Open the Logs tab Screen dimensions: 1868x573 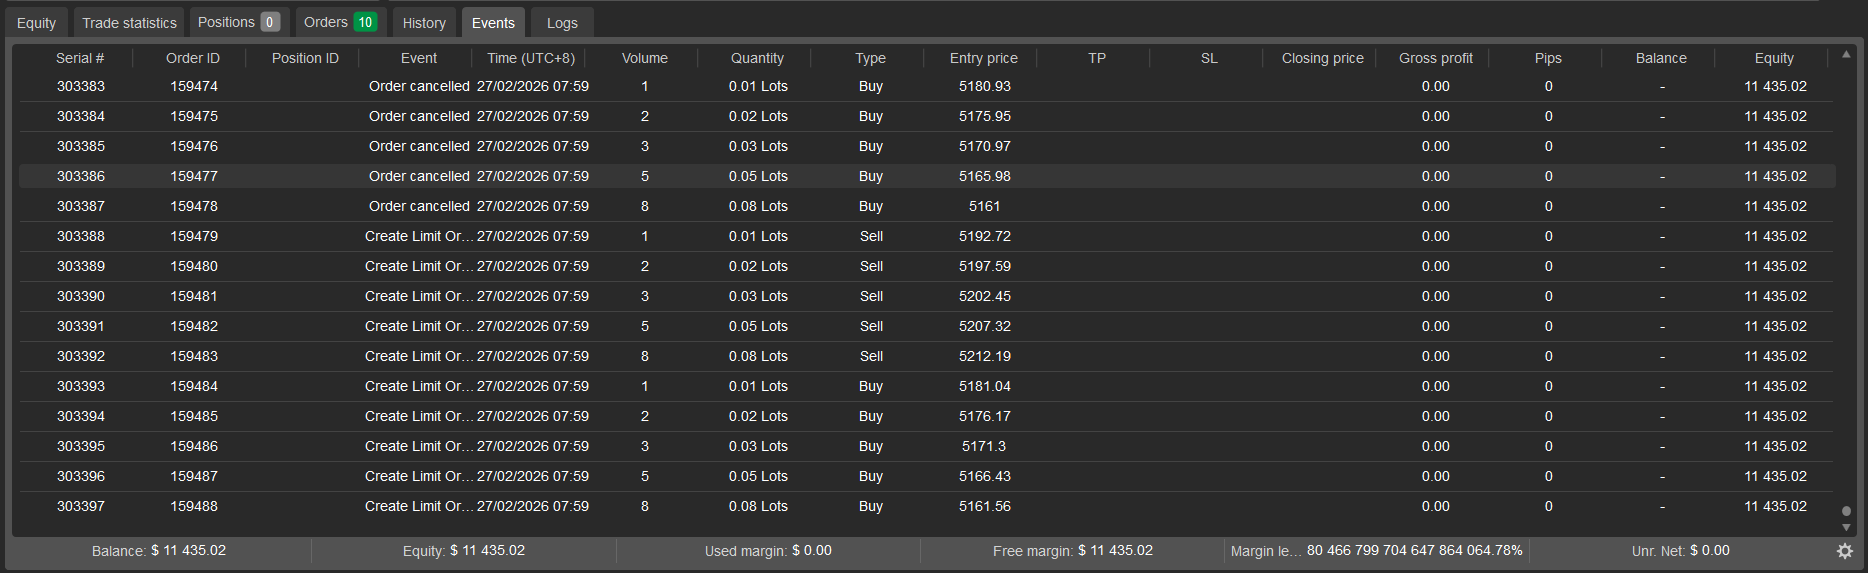pos(562,23)
